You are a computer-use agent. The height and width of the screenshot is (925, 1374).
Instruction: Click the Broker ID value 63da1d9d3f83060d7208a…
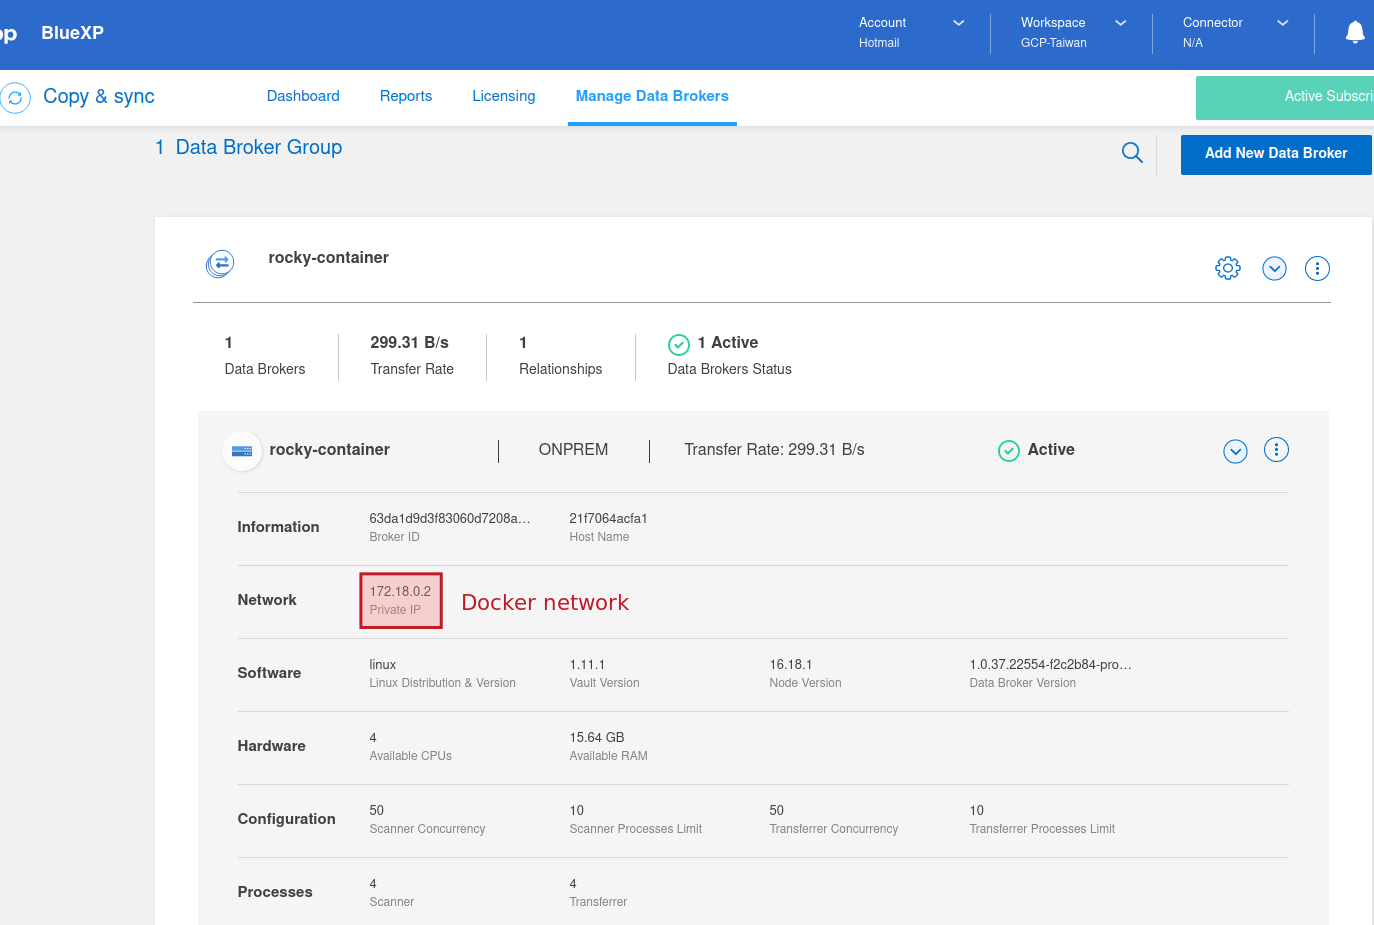pyautogui.click(x=450, y=518)
